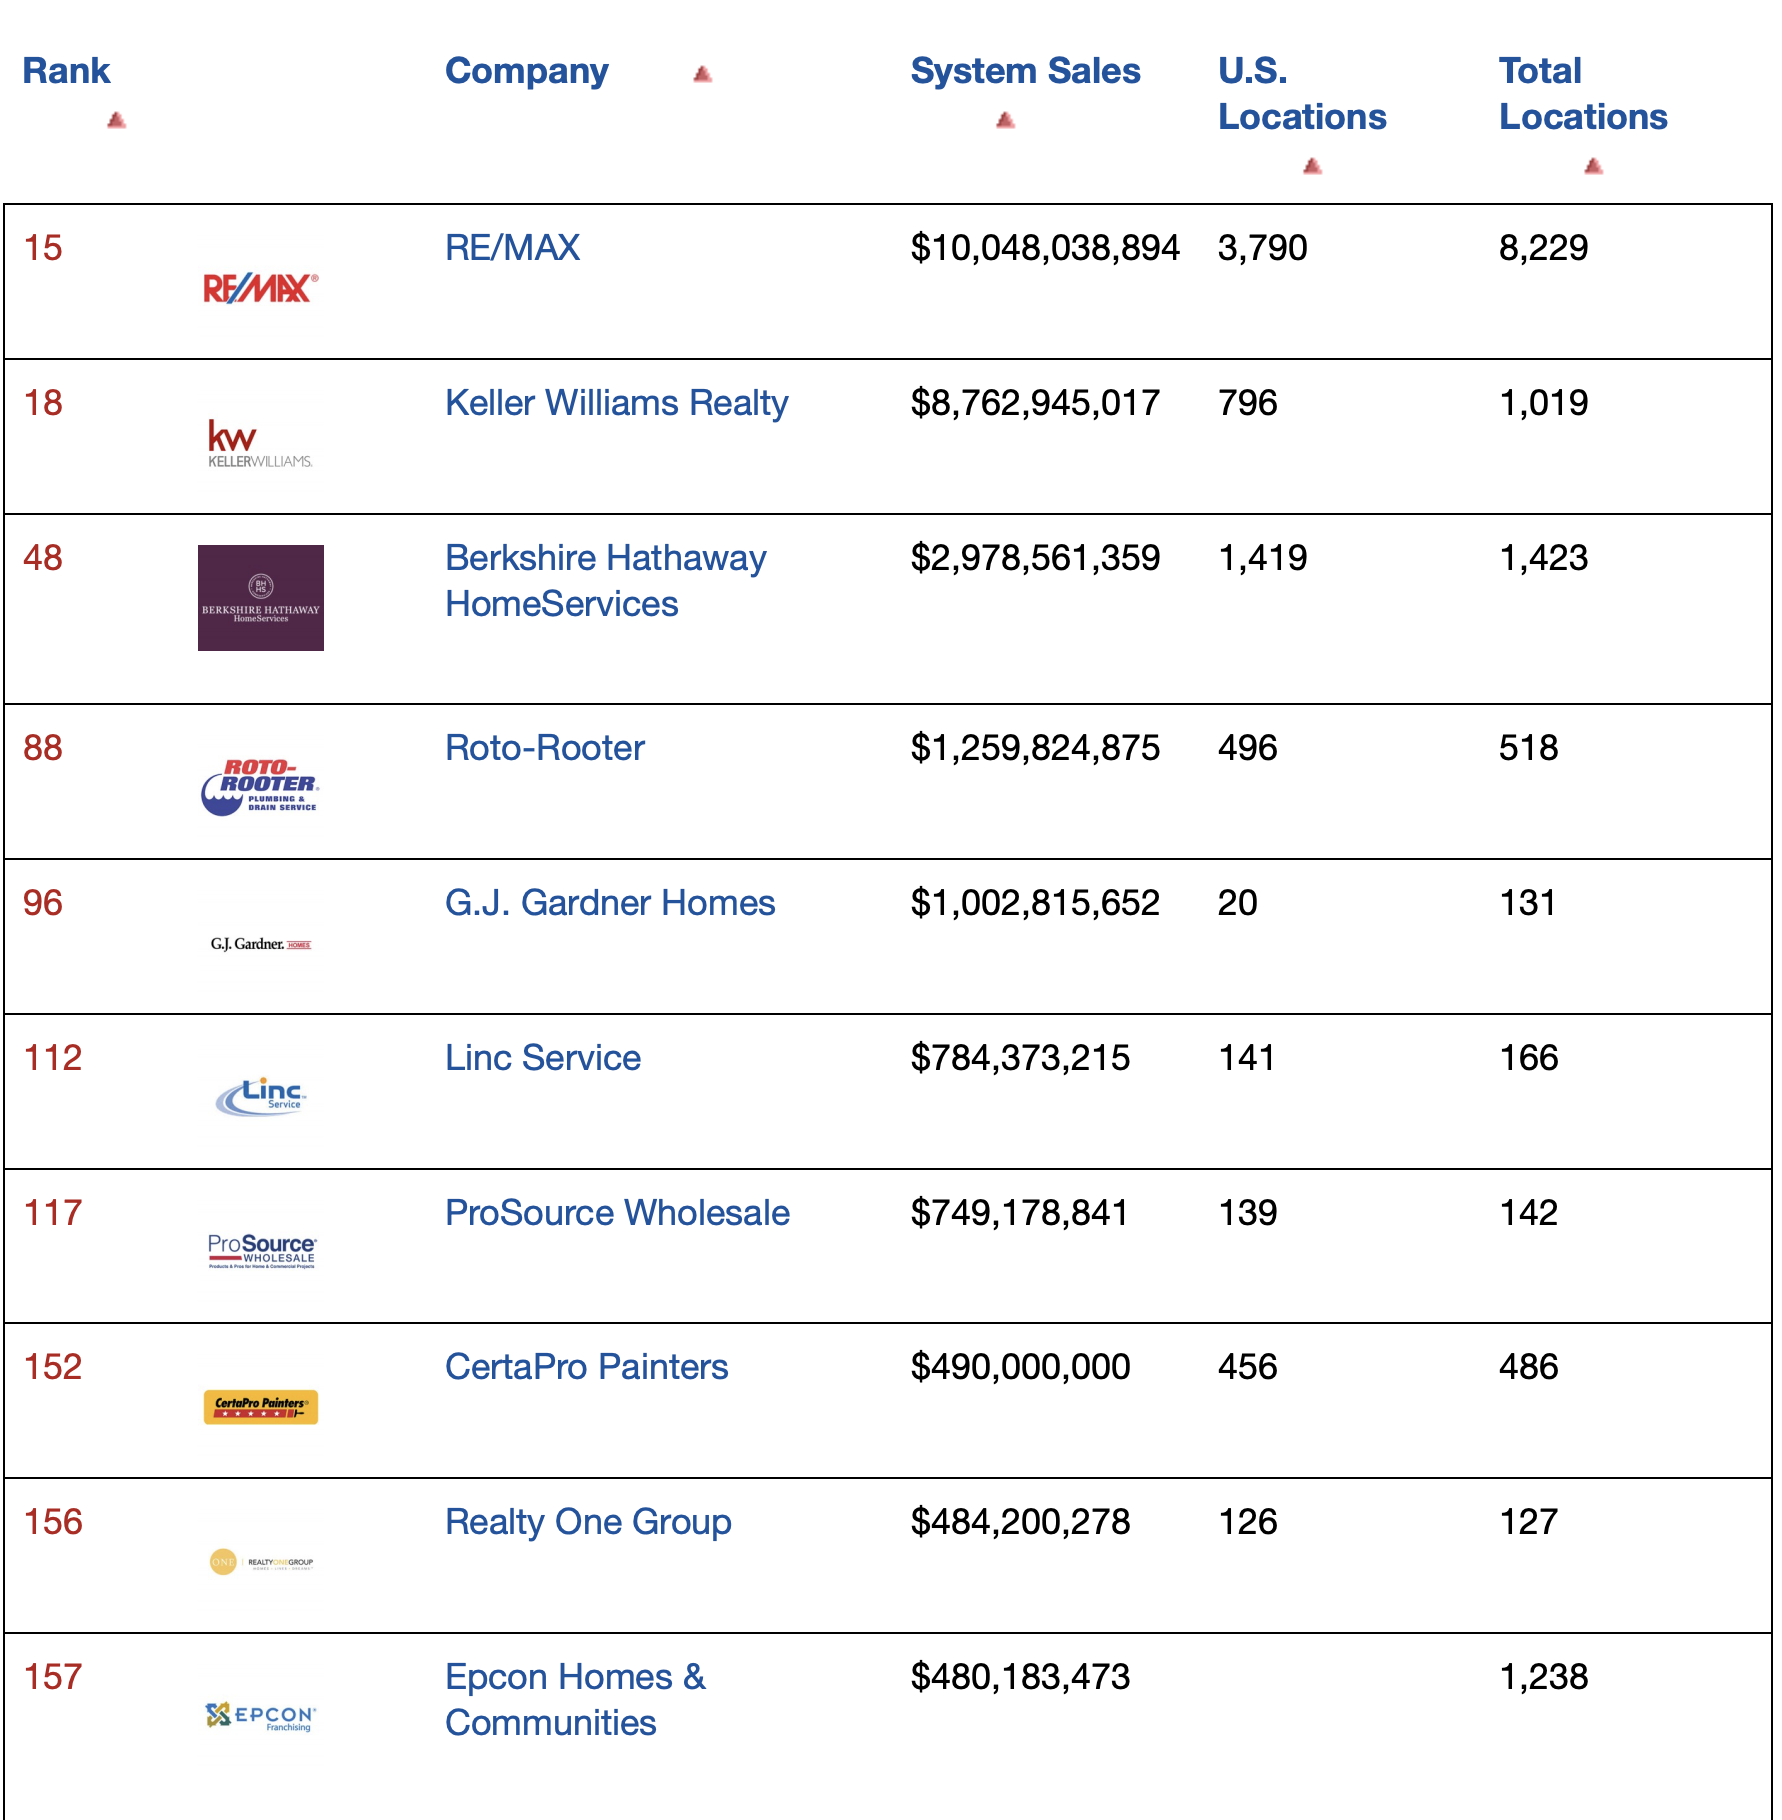This screenshot has width=1782, height=1820.
Task: Toggle sort order on the Company column
Action: 703,74
